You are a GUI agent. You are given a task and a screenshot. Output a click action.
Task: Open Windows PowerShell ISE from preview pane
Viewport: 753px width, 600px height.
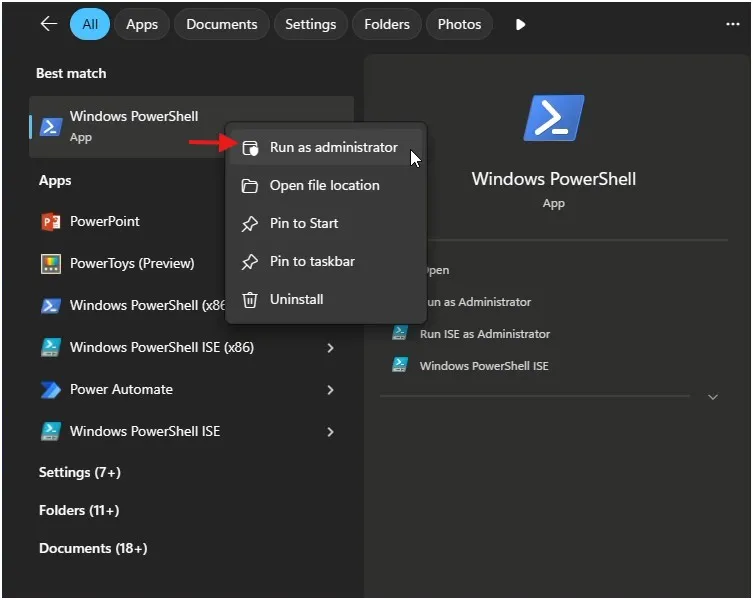484,366
